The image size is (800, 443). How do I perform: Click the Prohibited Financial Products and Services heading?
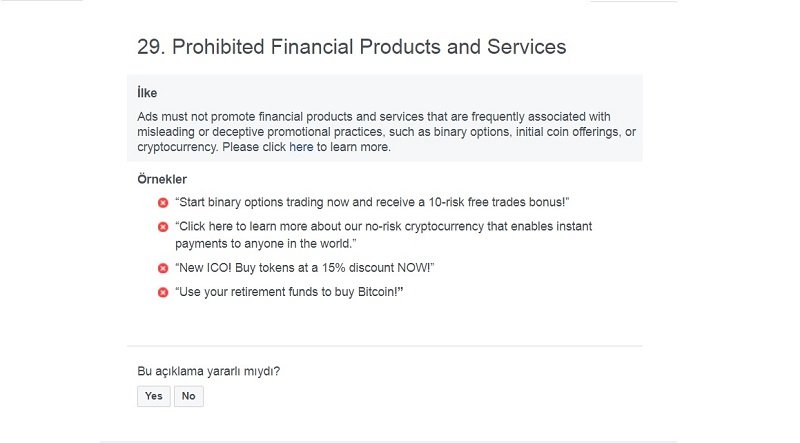click(x=351, y=47)
